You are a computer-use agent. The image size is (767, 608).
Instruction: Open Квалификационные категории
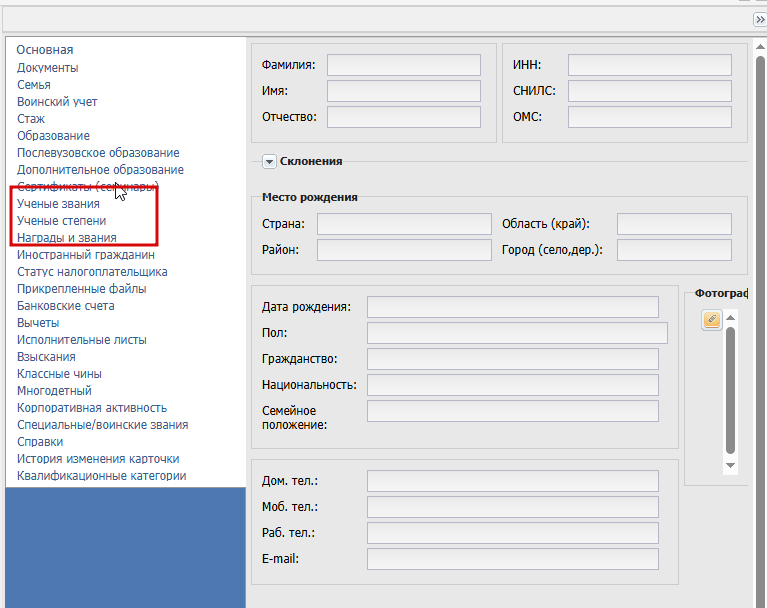tap(102, 475)
